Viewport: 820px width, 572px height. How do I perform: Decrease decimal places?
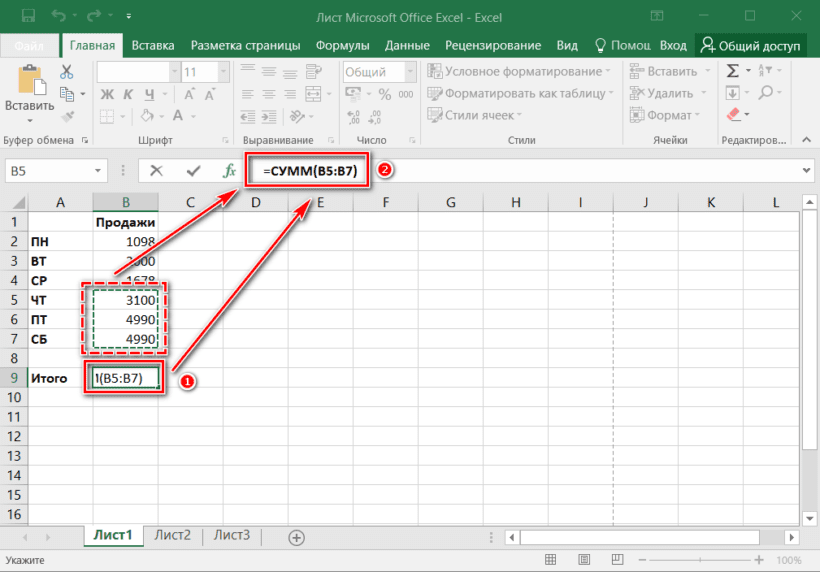point(374,117)
